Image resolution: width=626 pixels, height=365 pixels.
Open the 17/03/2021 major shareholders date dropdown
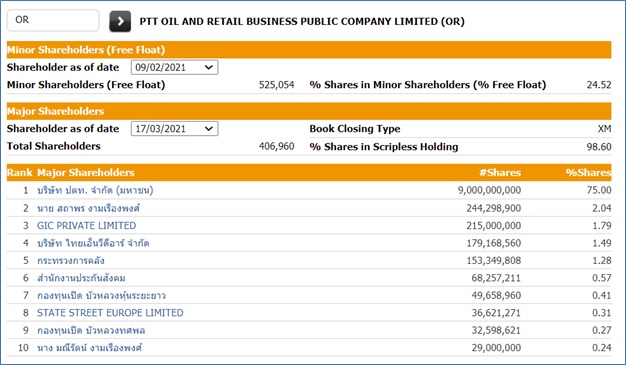174,129
